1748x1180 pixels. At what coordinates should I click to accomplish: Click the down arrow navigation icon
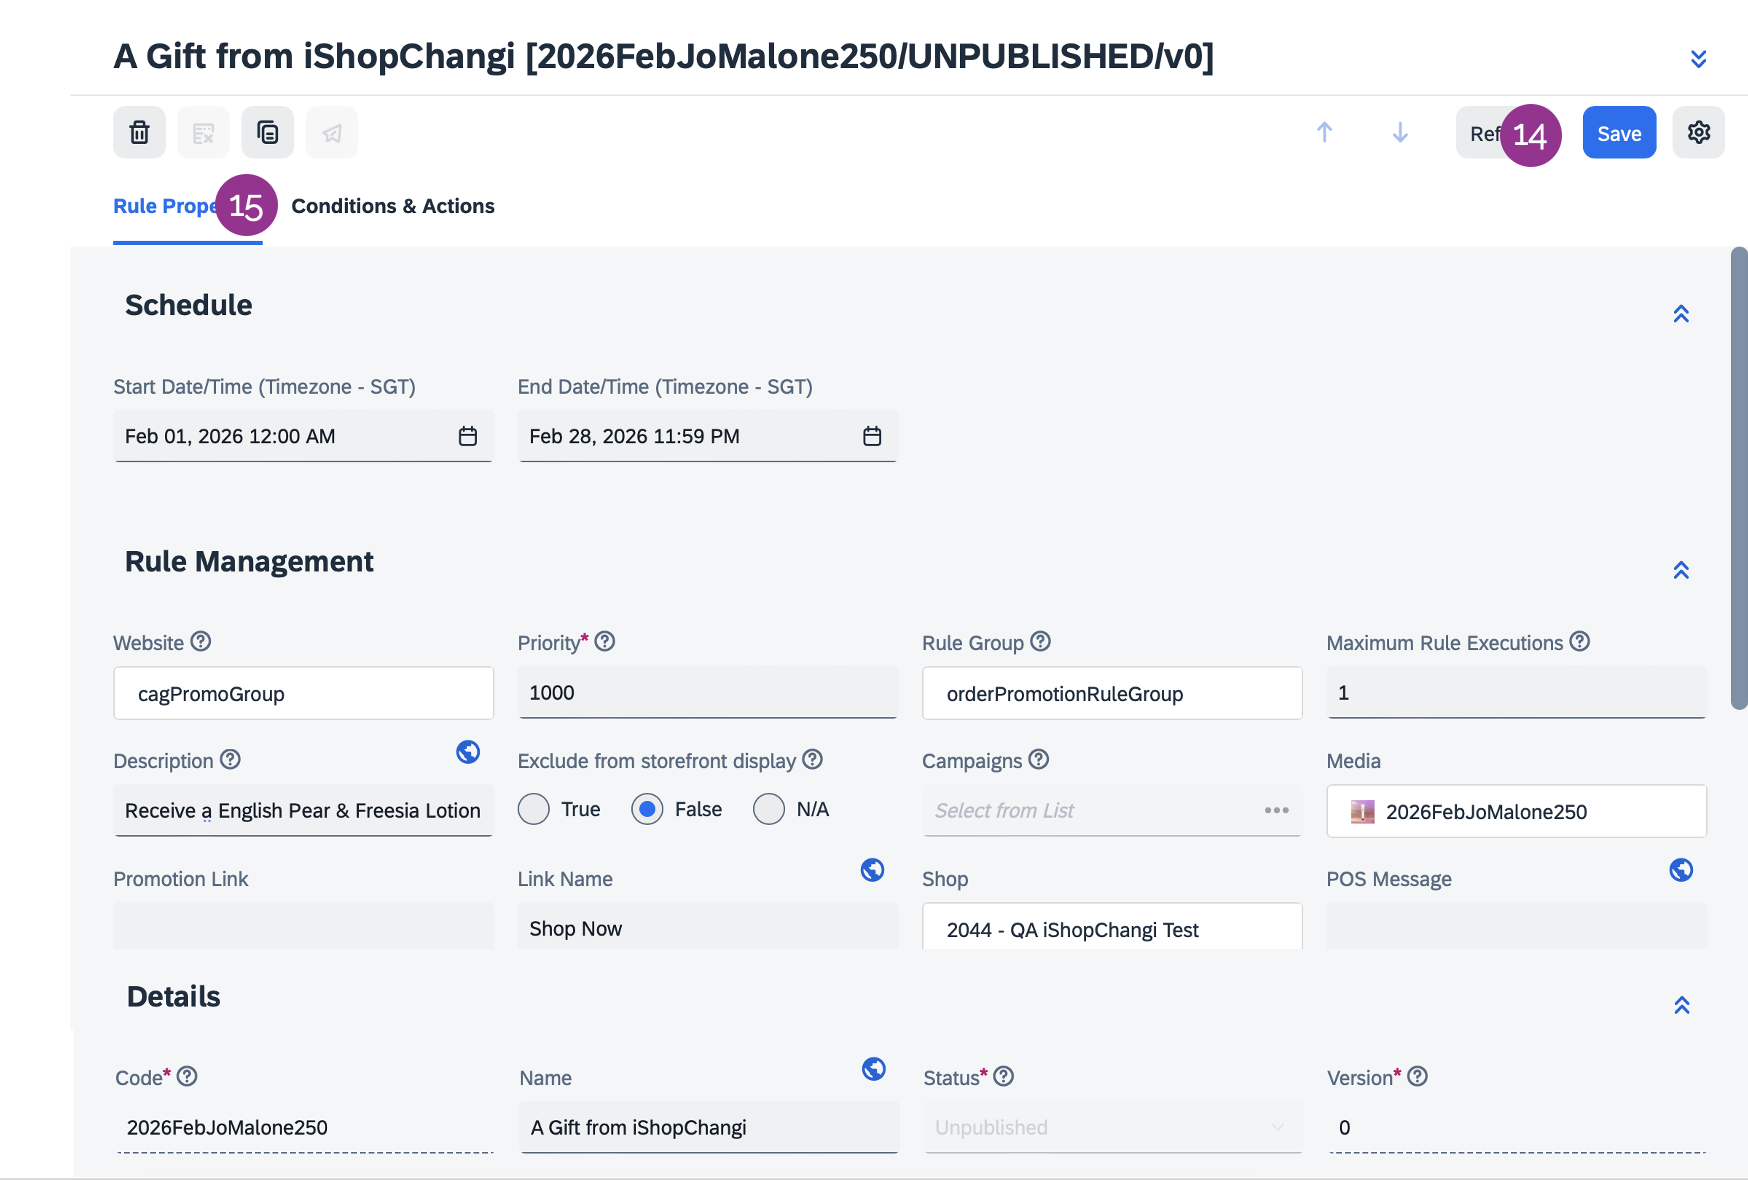coord(1400,132)
